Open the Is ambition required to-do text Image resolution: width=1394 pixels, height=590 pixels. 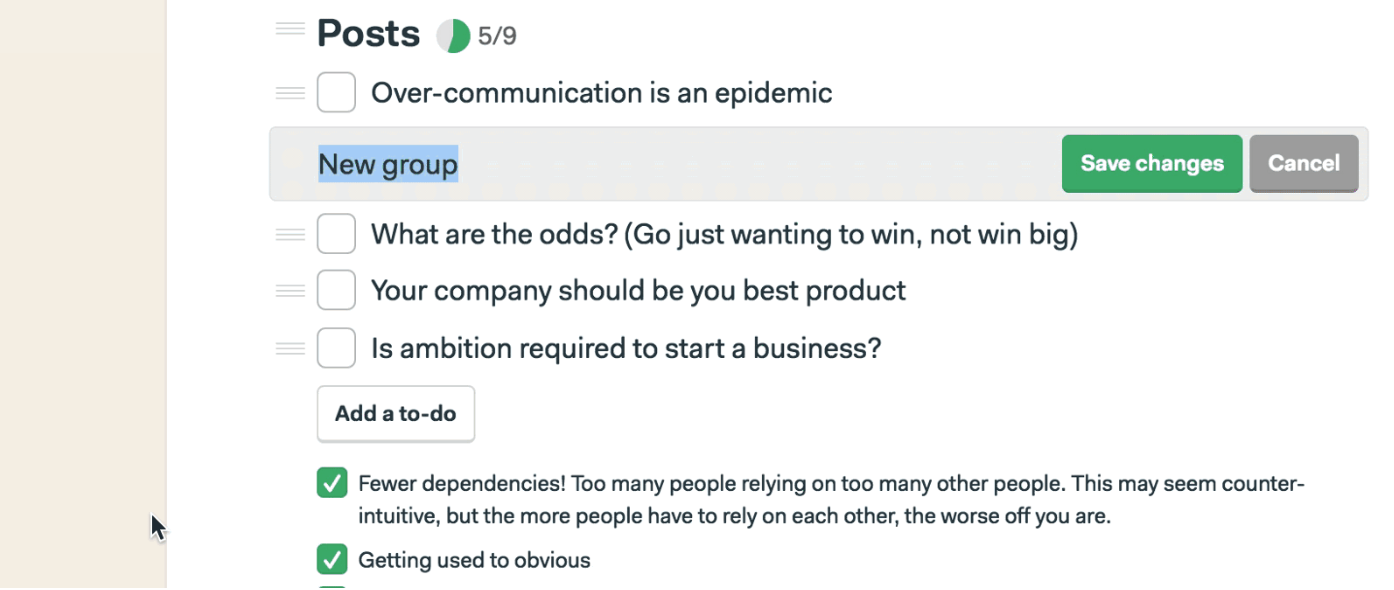click(x=626, y=348)
